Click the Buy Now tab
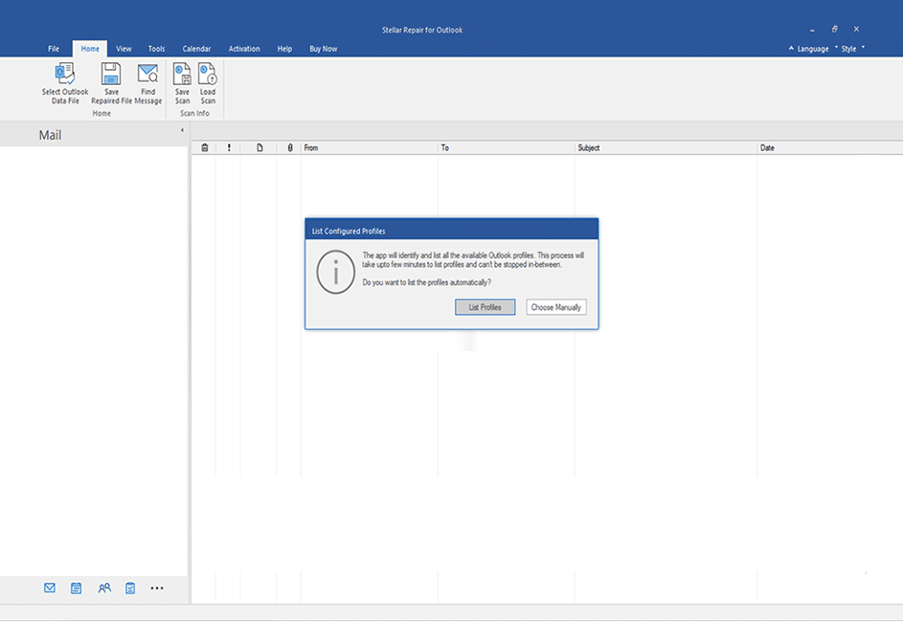904x624 pixels. [x=323, y=49]
